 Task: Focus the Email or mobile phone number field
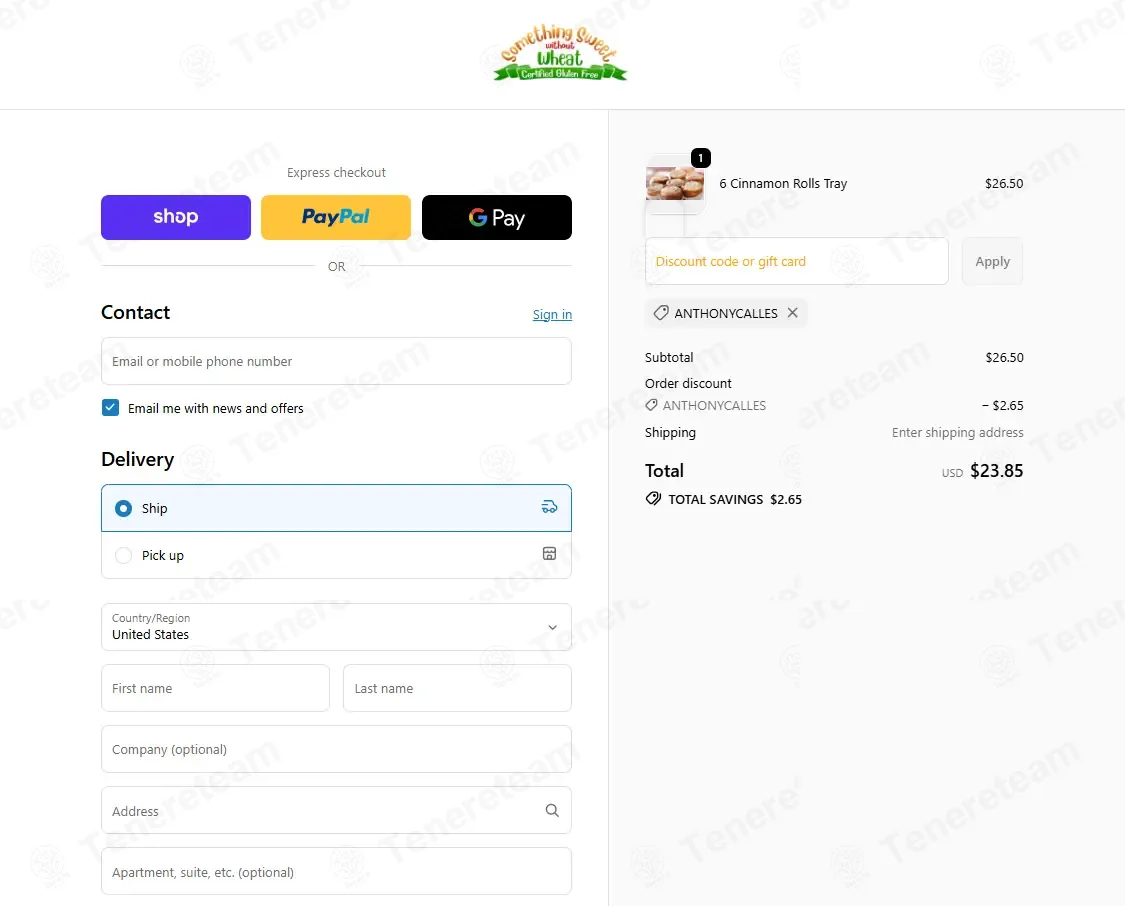click(336, 361)
